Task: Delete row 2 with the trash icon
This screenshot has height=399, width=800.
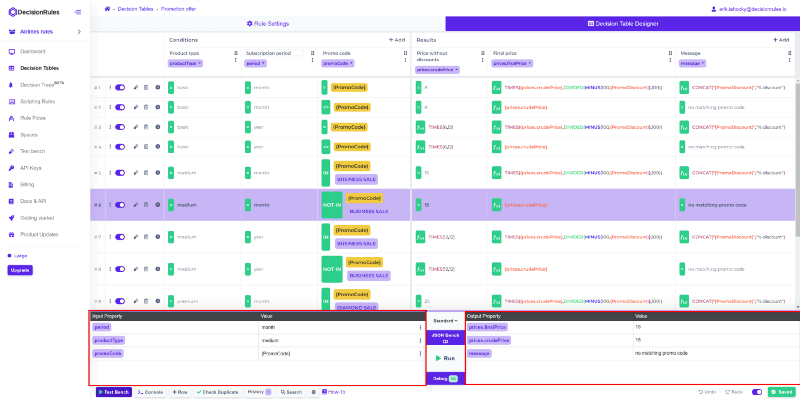Action: point(146,107)
